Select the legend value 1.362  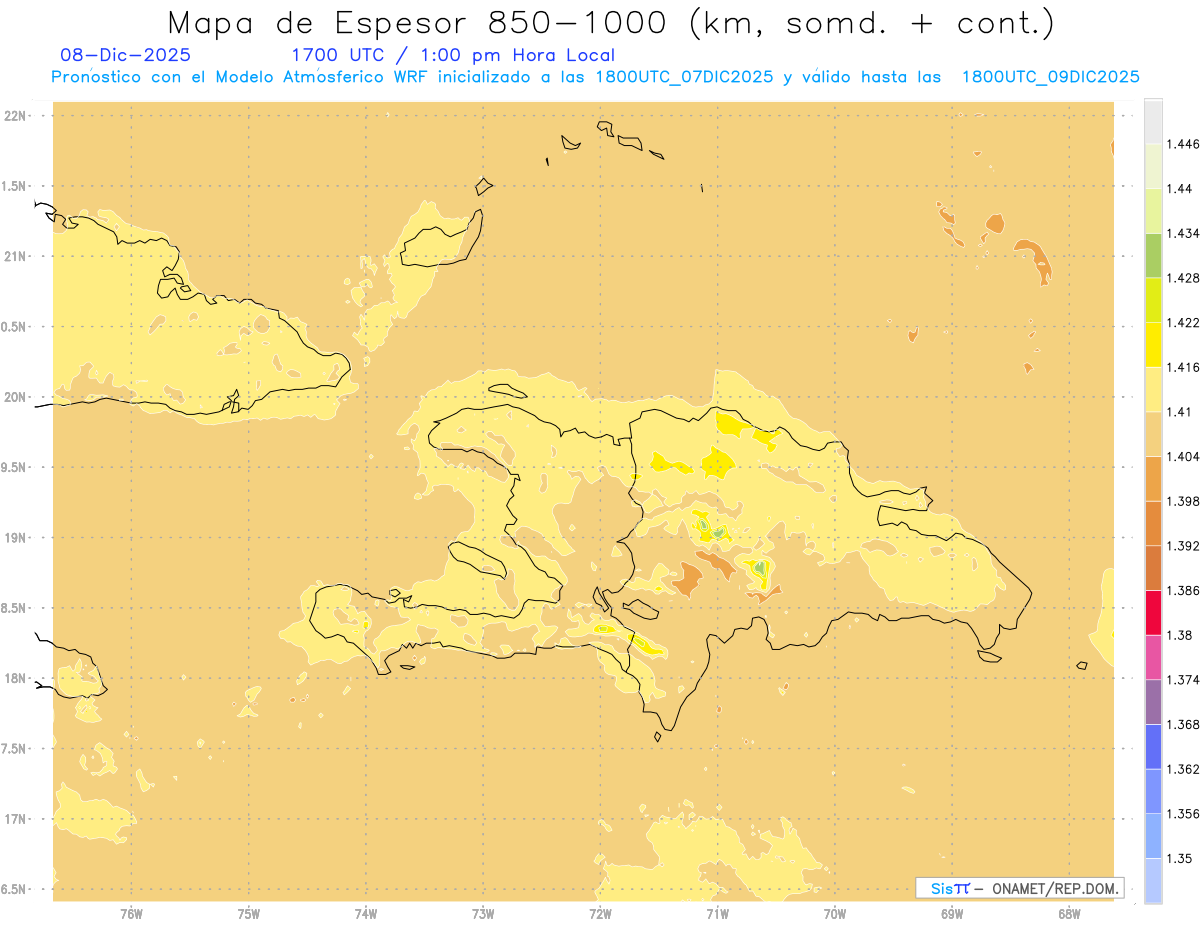tap(1183, 769)
